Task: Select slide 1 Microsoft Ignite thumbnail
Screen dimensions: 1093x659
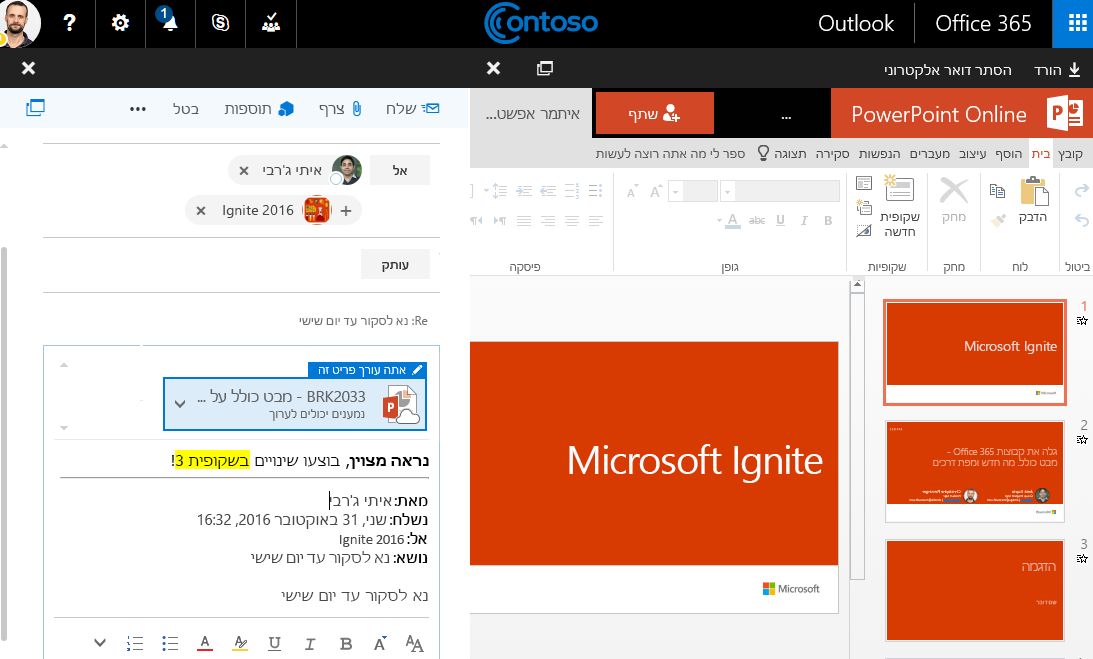Action: [x=974, y=352]
